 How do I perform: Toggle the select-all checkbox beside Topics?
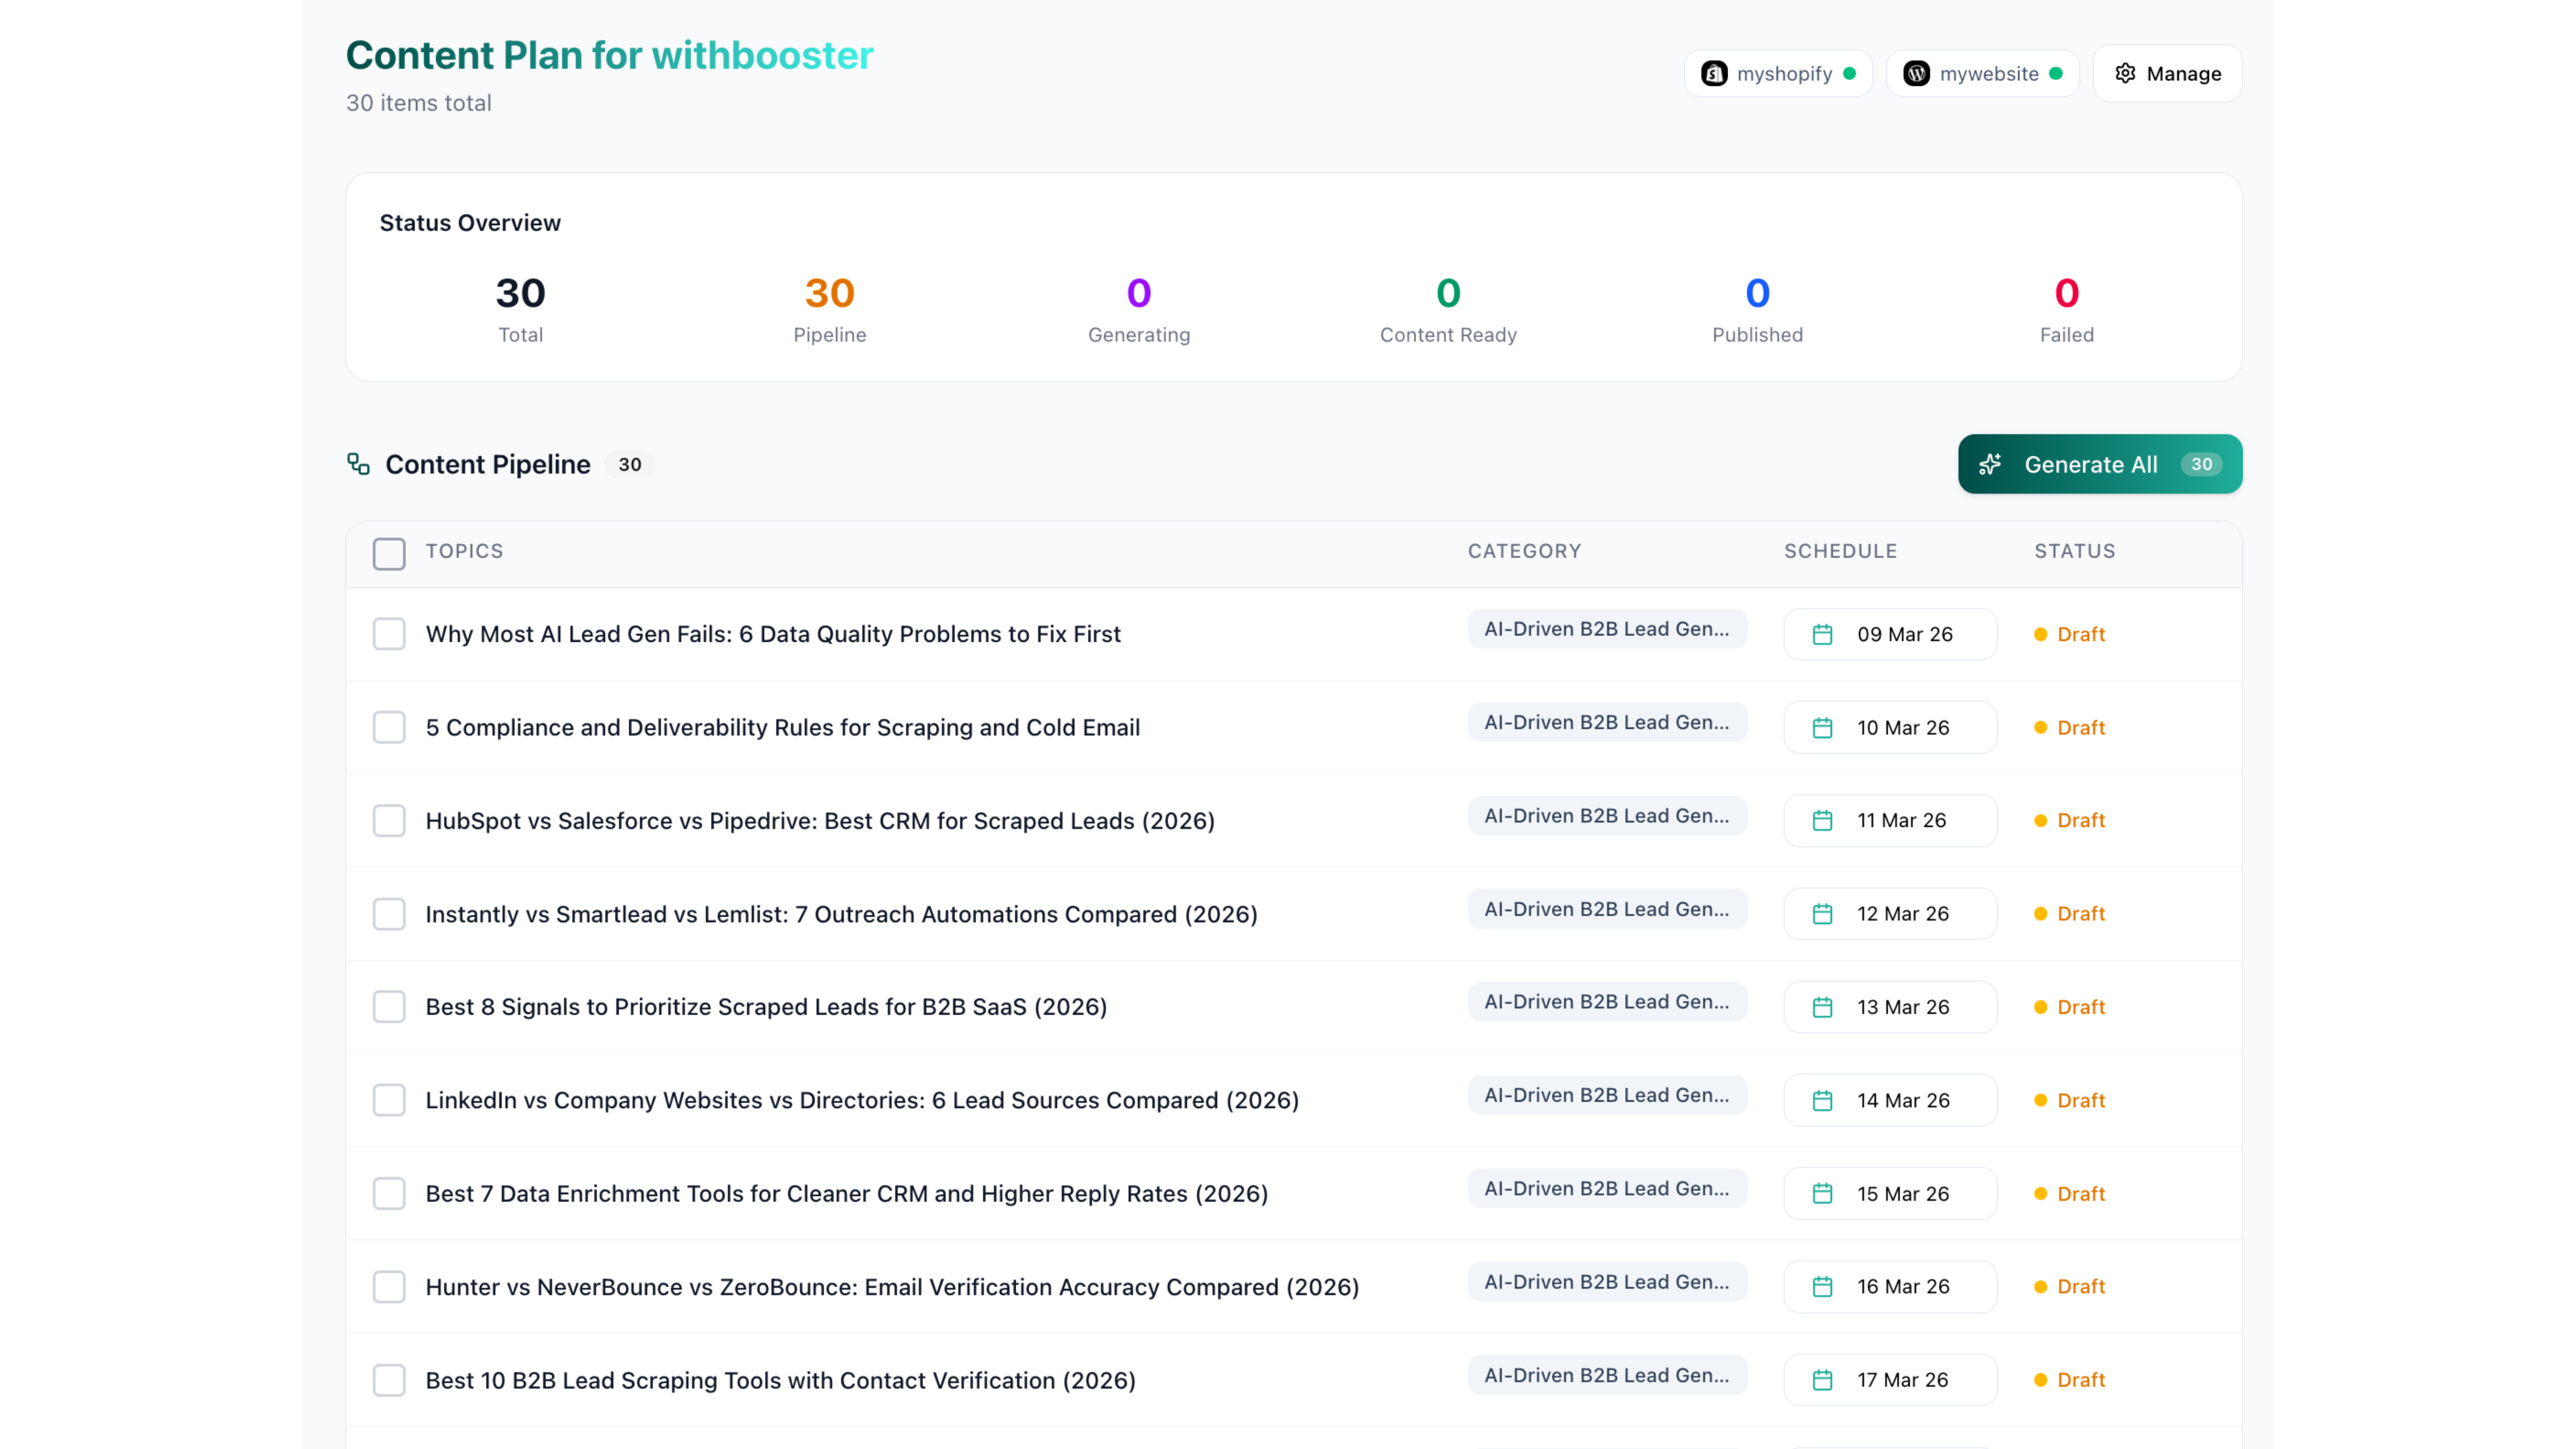tap(389, 553)
